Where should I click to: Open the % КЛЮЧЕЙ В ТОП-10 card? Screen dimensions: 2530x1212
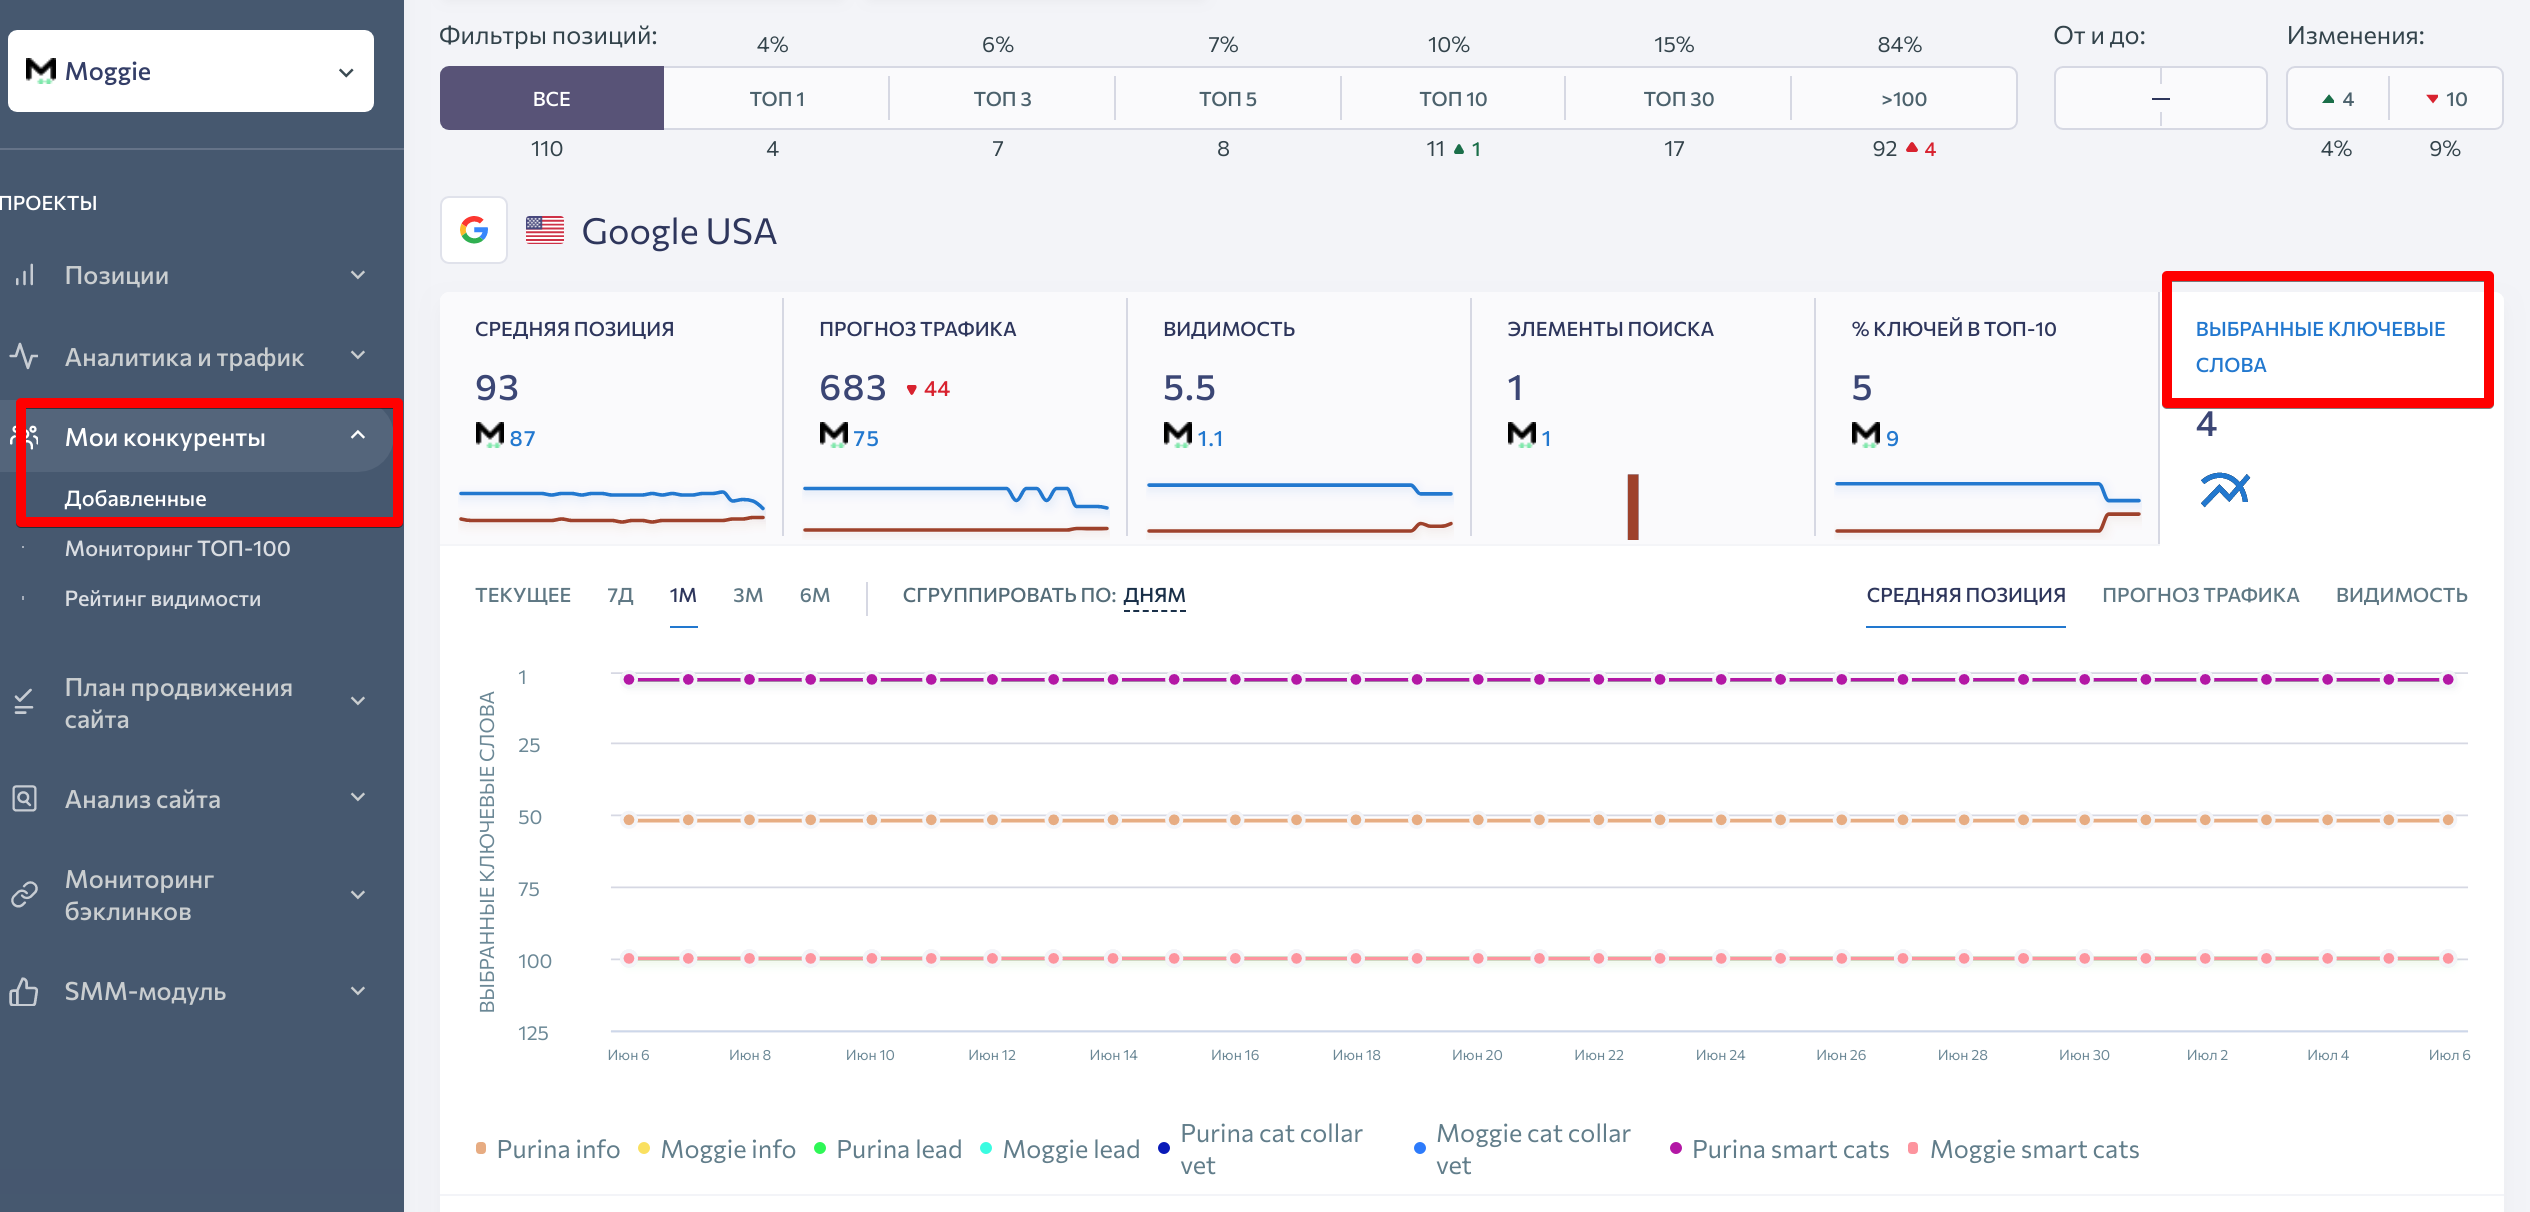point(1987,418)
